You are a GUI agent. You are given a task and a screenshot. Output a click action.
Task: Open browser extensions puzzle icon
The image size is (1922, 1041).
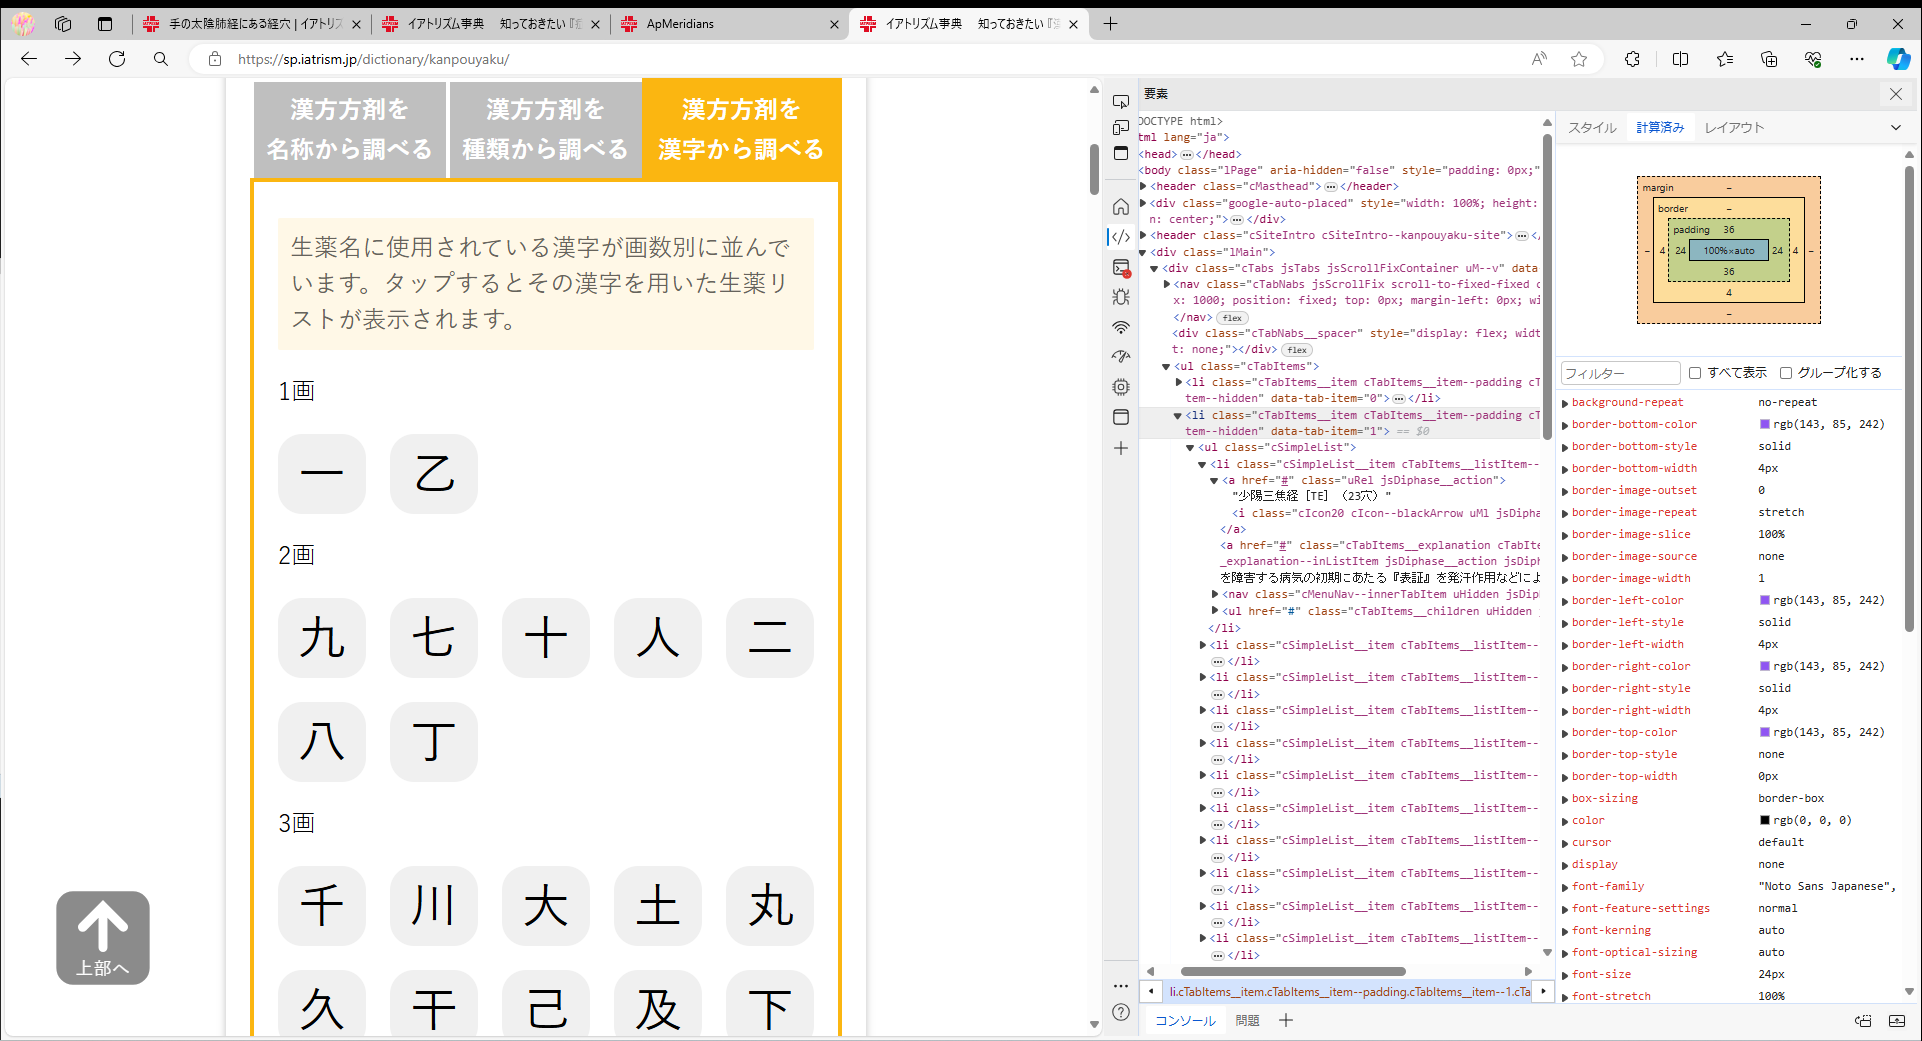click(1632, 59)
